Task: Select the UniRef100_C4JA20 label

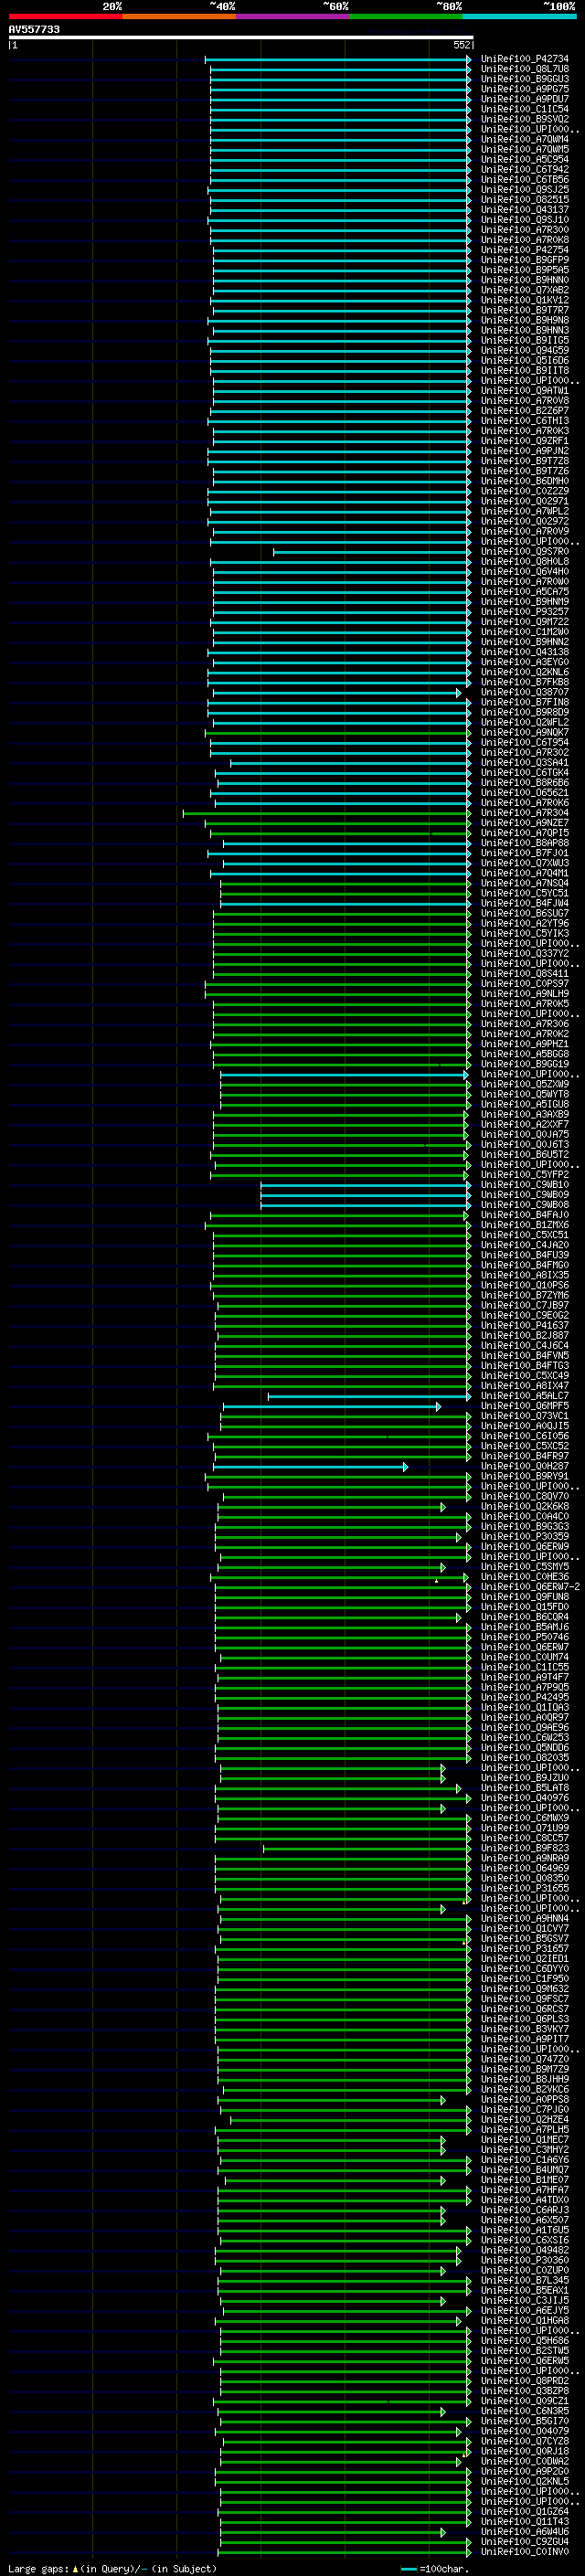Action: 524,1245
